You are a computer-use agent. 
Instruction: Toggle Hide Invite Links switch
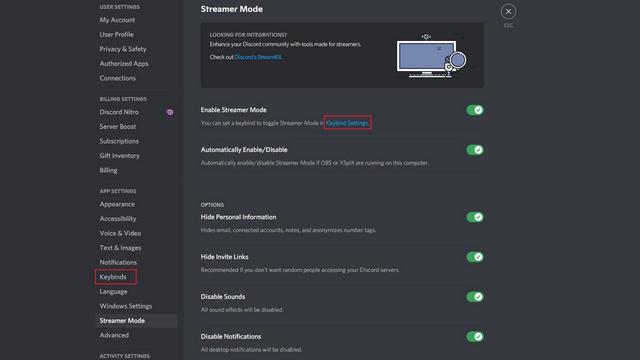pyautogui.click(x=475, y=257)
